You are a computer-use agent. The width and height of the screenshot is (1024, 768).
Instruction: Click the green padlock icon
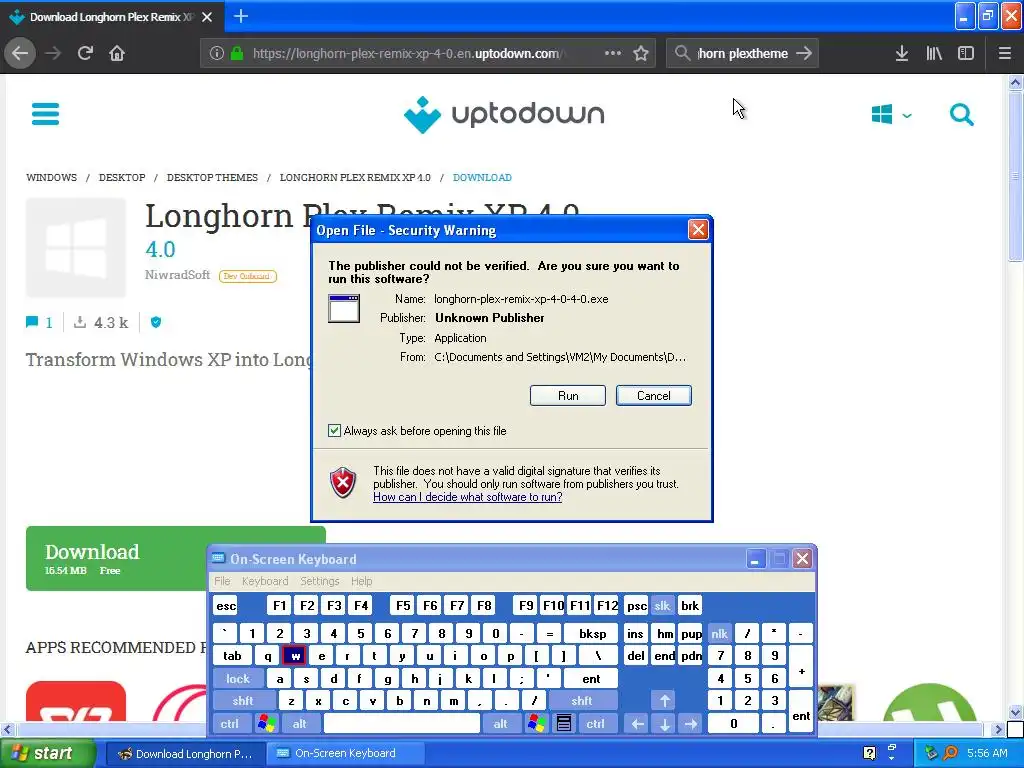[x=238, y=53]
